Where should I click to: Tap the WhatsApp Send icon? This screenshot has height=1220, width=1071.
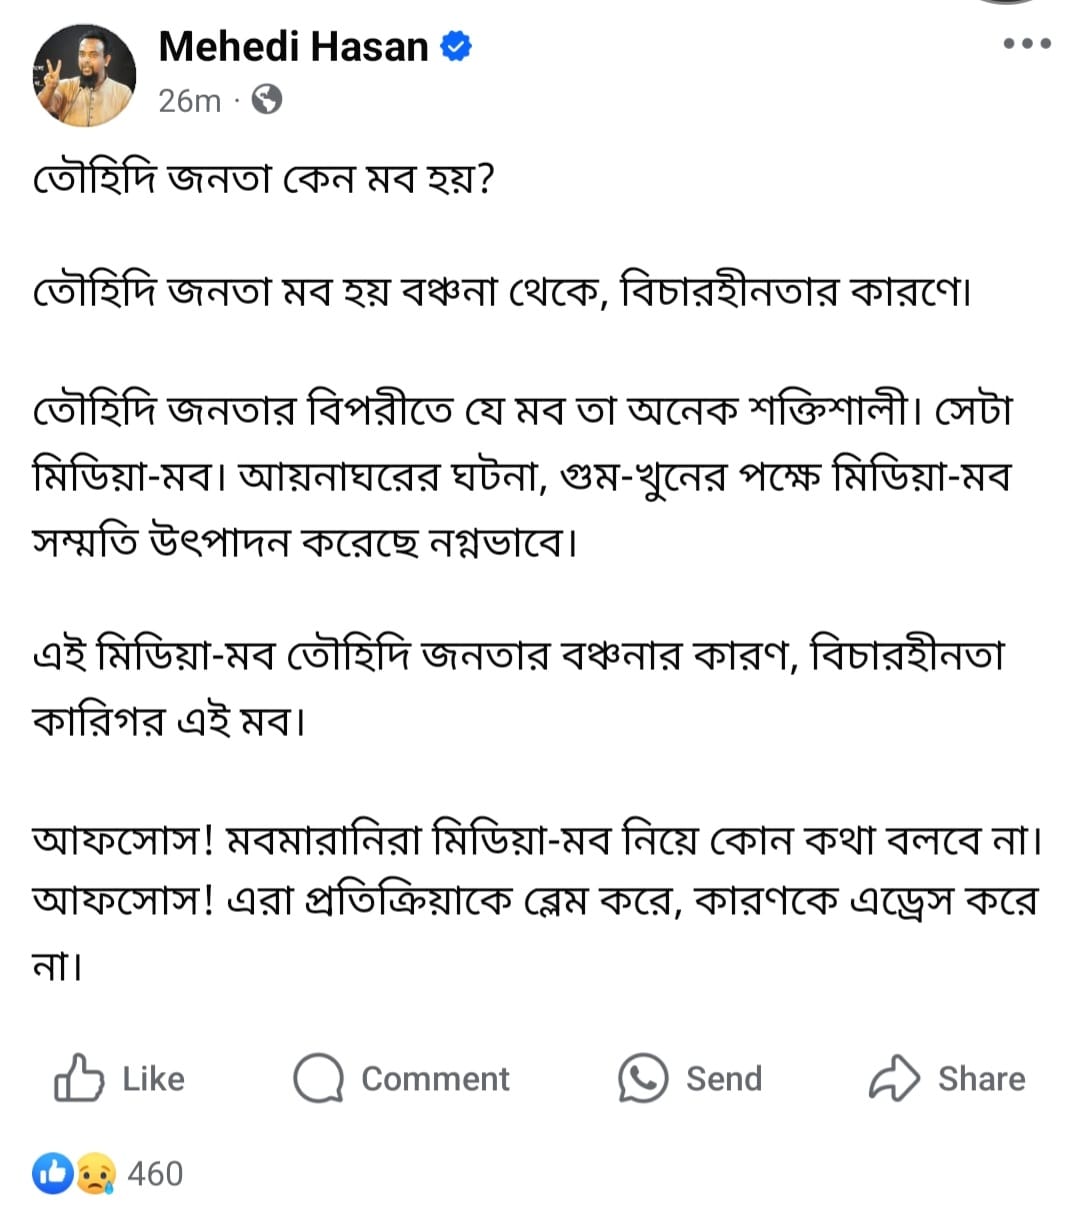tap(642, 1078)
